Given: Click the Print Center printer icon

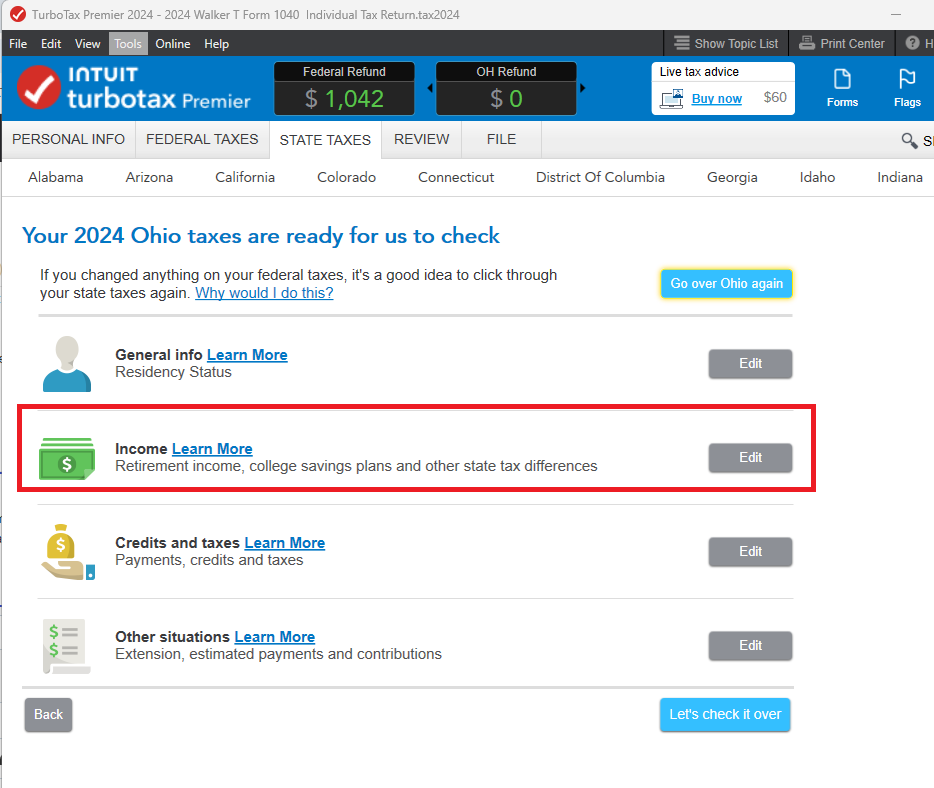Looking at the screenshot, I should tap(807, 43).
